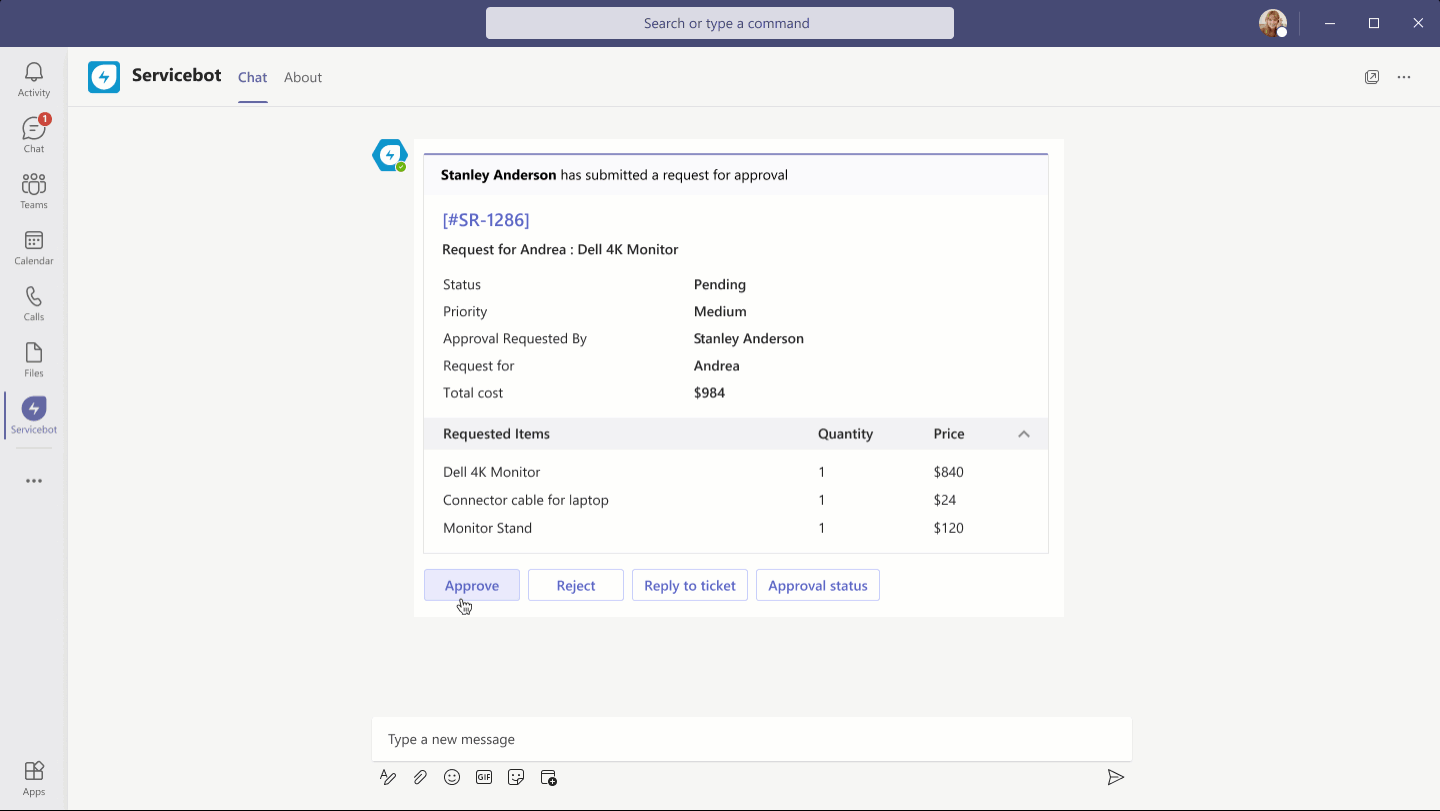Click the $120 price
This screenshot has height=811, width=1440.
pos(949,528)
